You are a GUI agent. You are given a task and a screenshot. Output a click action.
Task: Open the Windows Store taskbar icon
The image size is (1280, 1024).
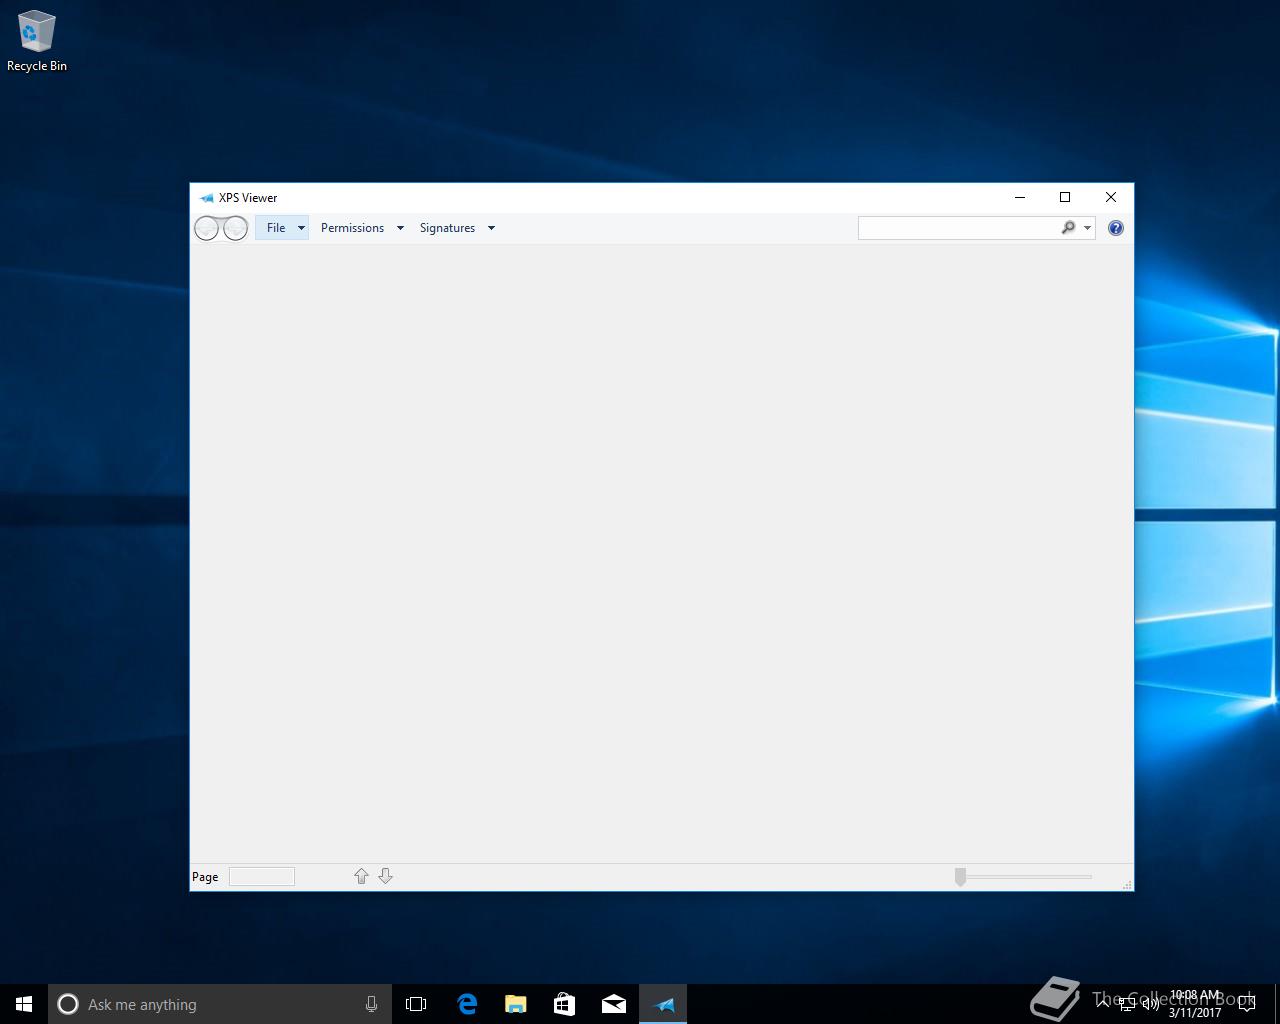click(x=564, y=1004)
